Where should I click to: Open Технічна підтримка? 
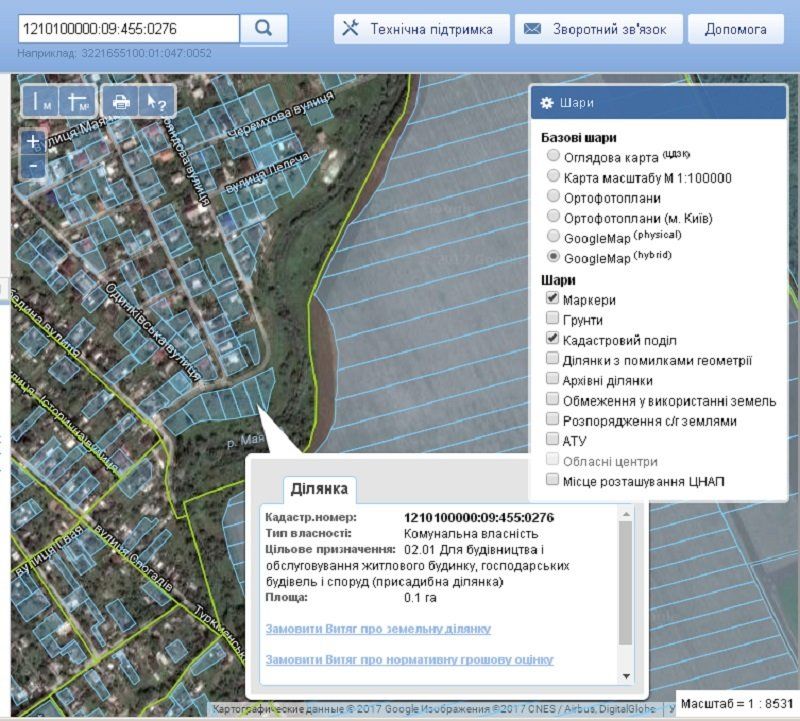pos(421,29)
